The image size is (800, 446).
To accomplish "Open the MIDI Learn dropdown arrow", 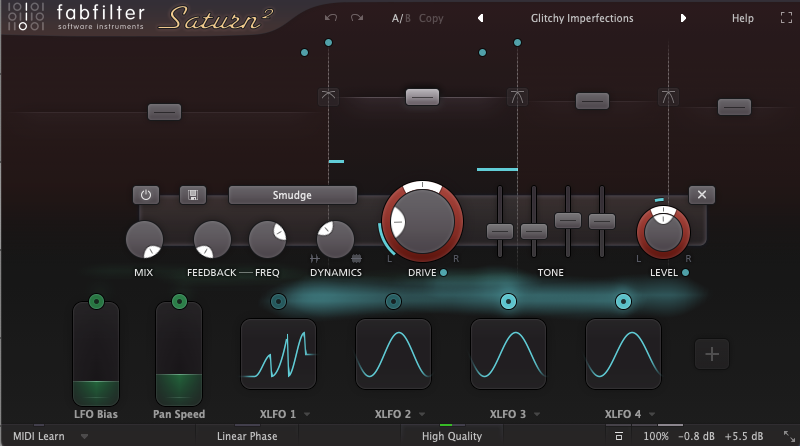I will tap(84, 436).
